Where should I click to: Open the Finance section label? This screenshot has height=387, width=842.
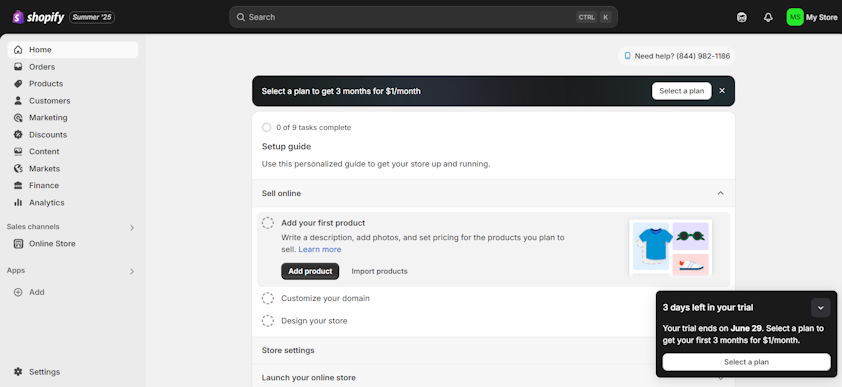(44, 186)
